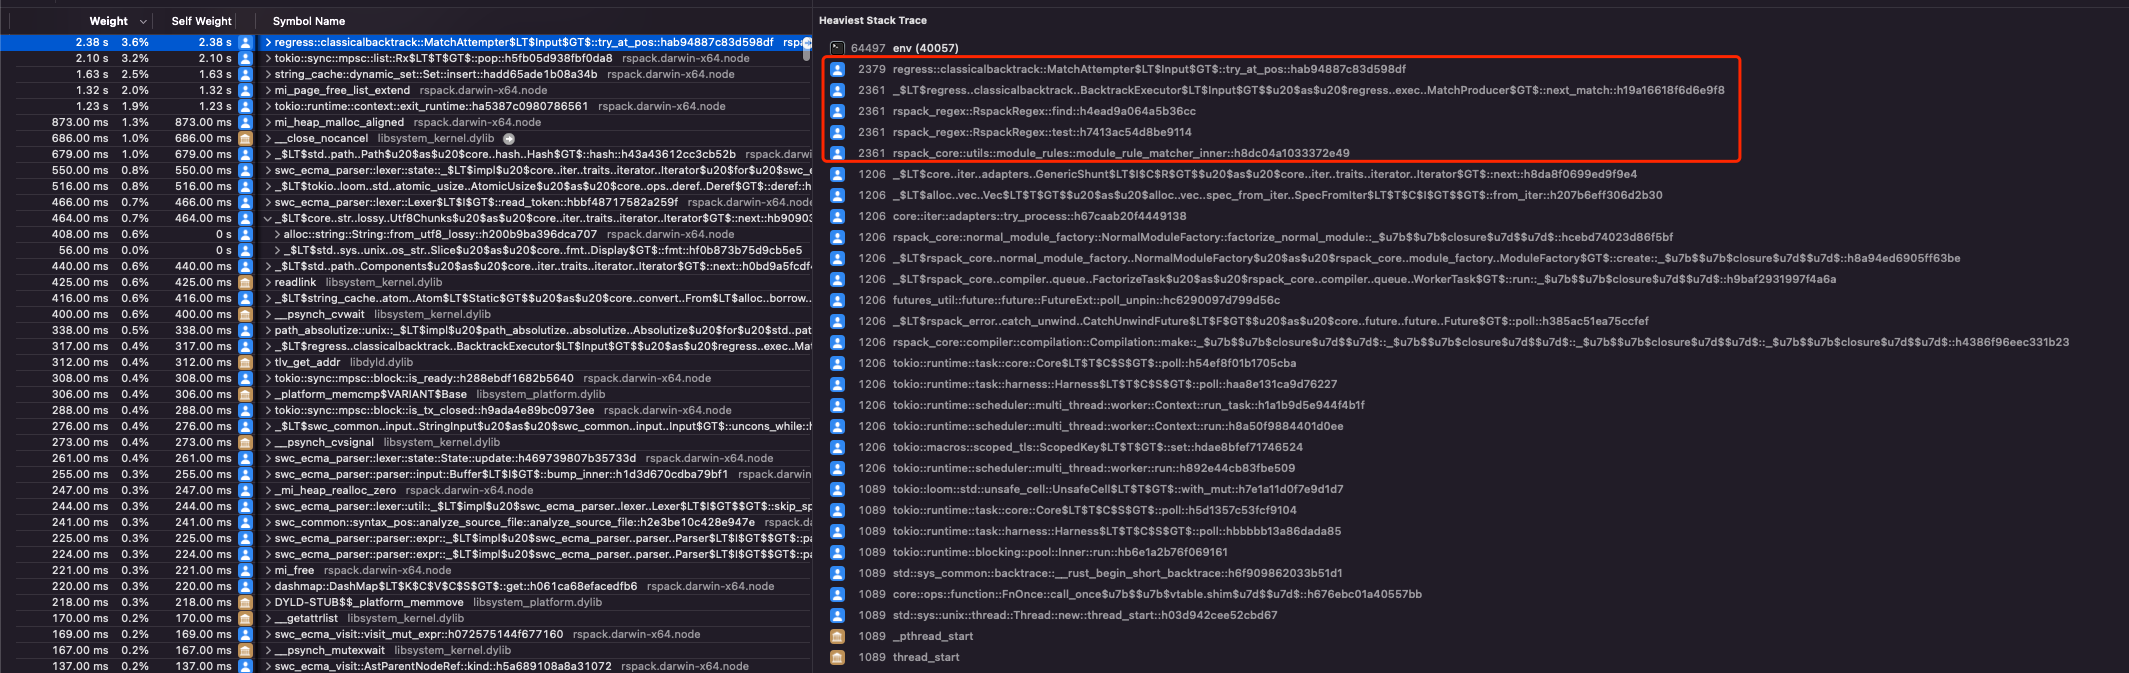The height and width of the screenshot is (673, 2129).
Task: Click user-code icon on dashmap get row
Action: tap(245, 586)
